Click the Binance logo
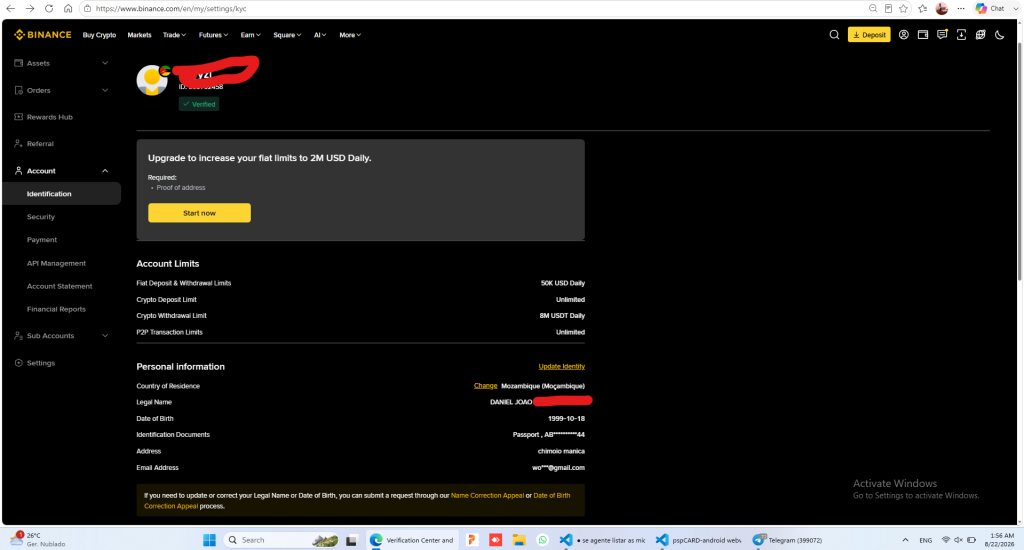Image resolution: width=1024 pixels, height=550 pixels. pyautogui.click(x=42, y=35)
